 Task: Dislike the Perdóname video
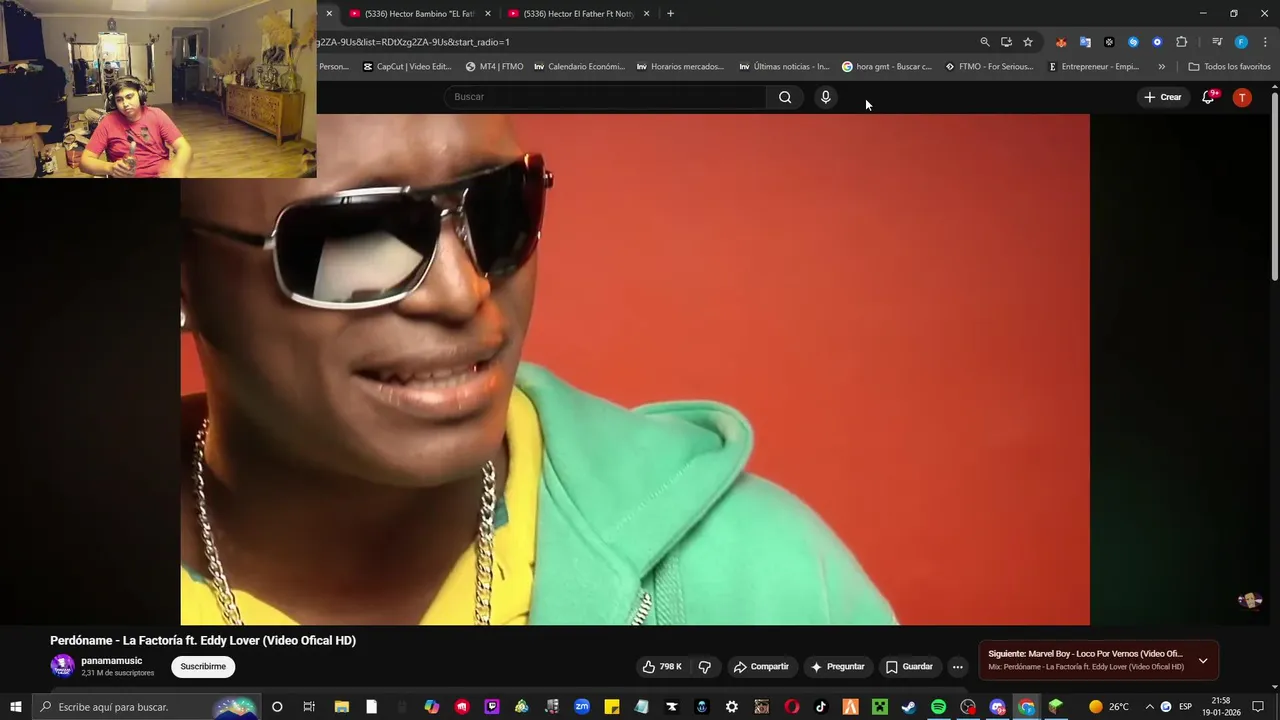(x=705, y=667)
